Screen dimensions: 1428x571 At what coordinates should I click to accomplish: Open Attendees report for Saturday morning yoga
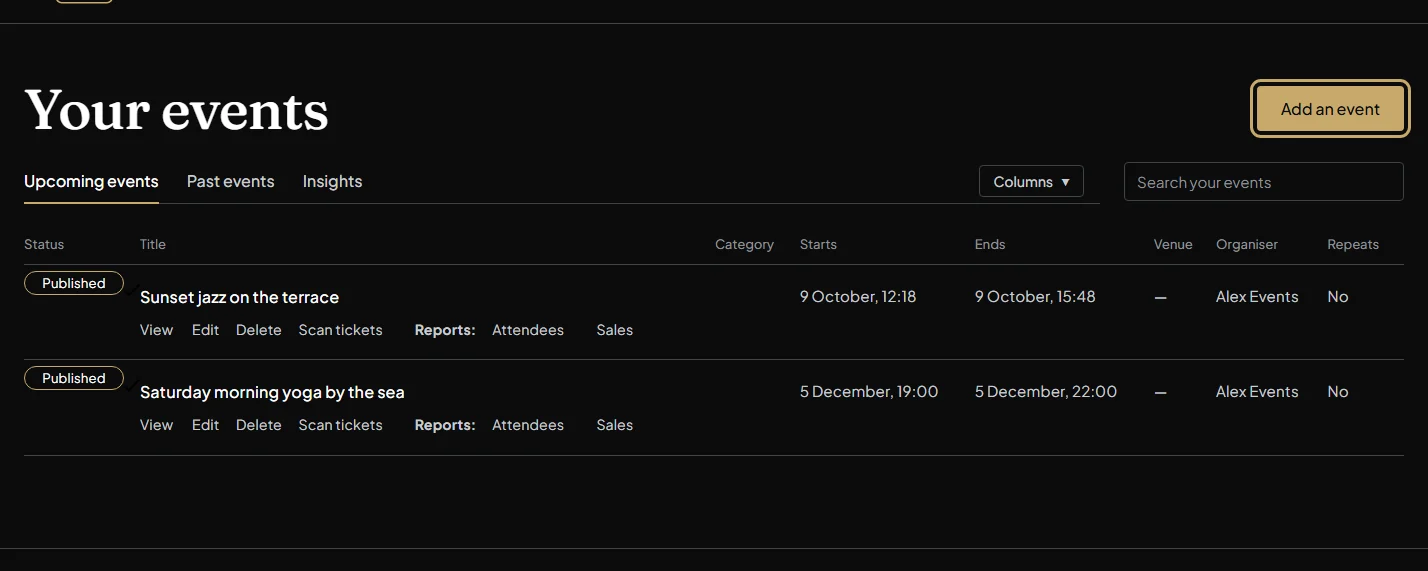[x=528, y=425]
